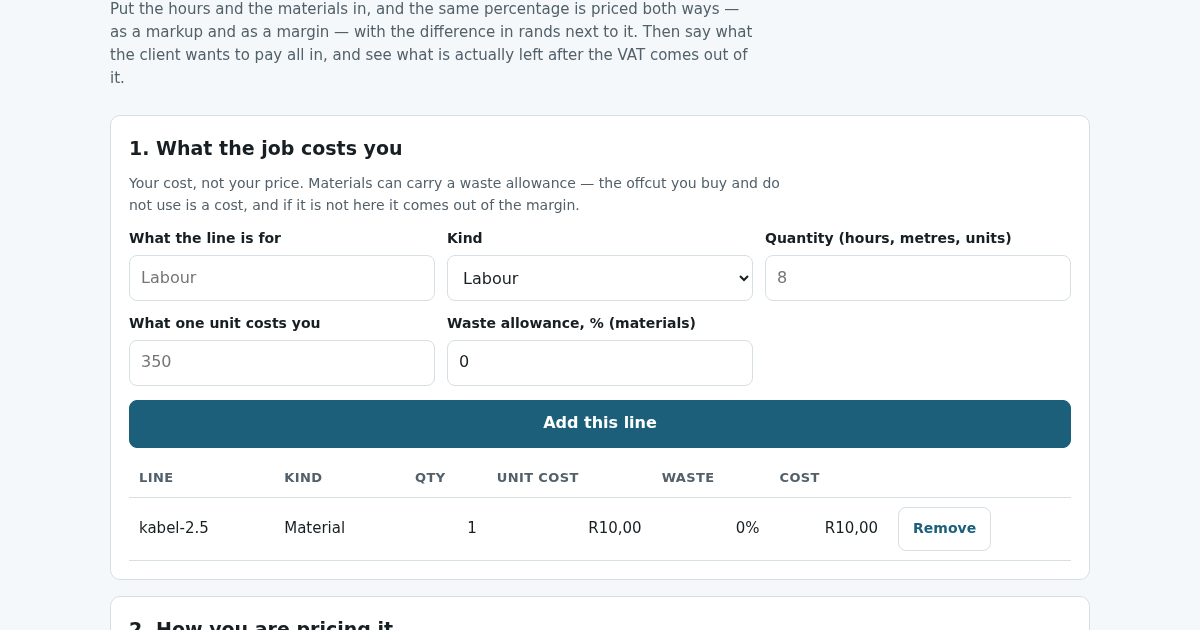Click the quantity value 1 in kabel-2.5 row
This screenshot has width=1200, height=630.
[x=472, y=528]
